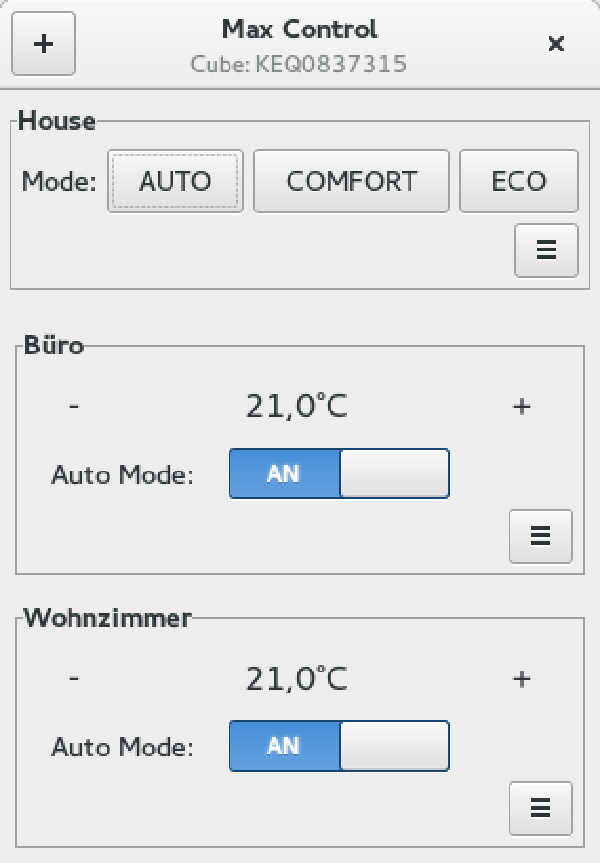
Task: Click the Max Control title
Action: click(298, 30)
